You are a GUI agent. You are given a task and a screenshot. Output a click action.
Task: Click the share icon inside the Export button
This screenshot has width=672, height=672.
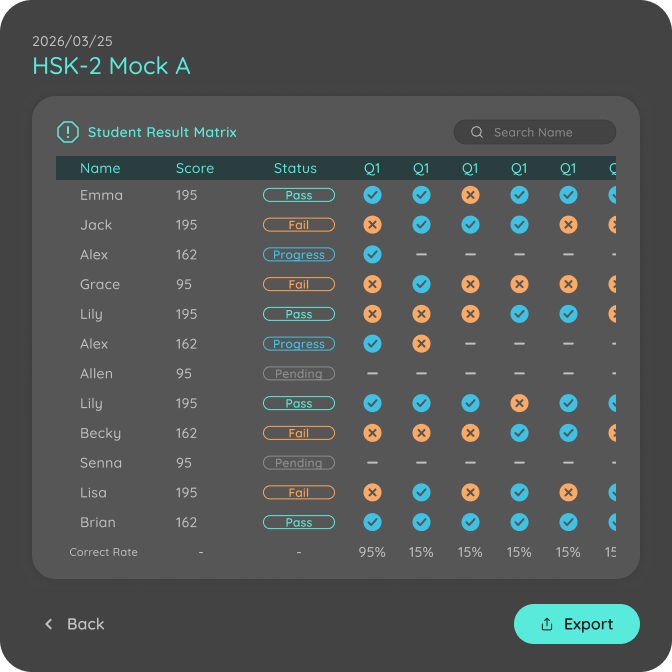[x=546, y=624]
